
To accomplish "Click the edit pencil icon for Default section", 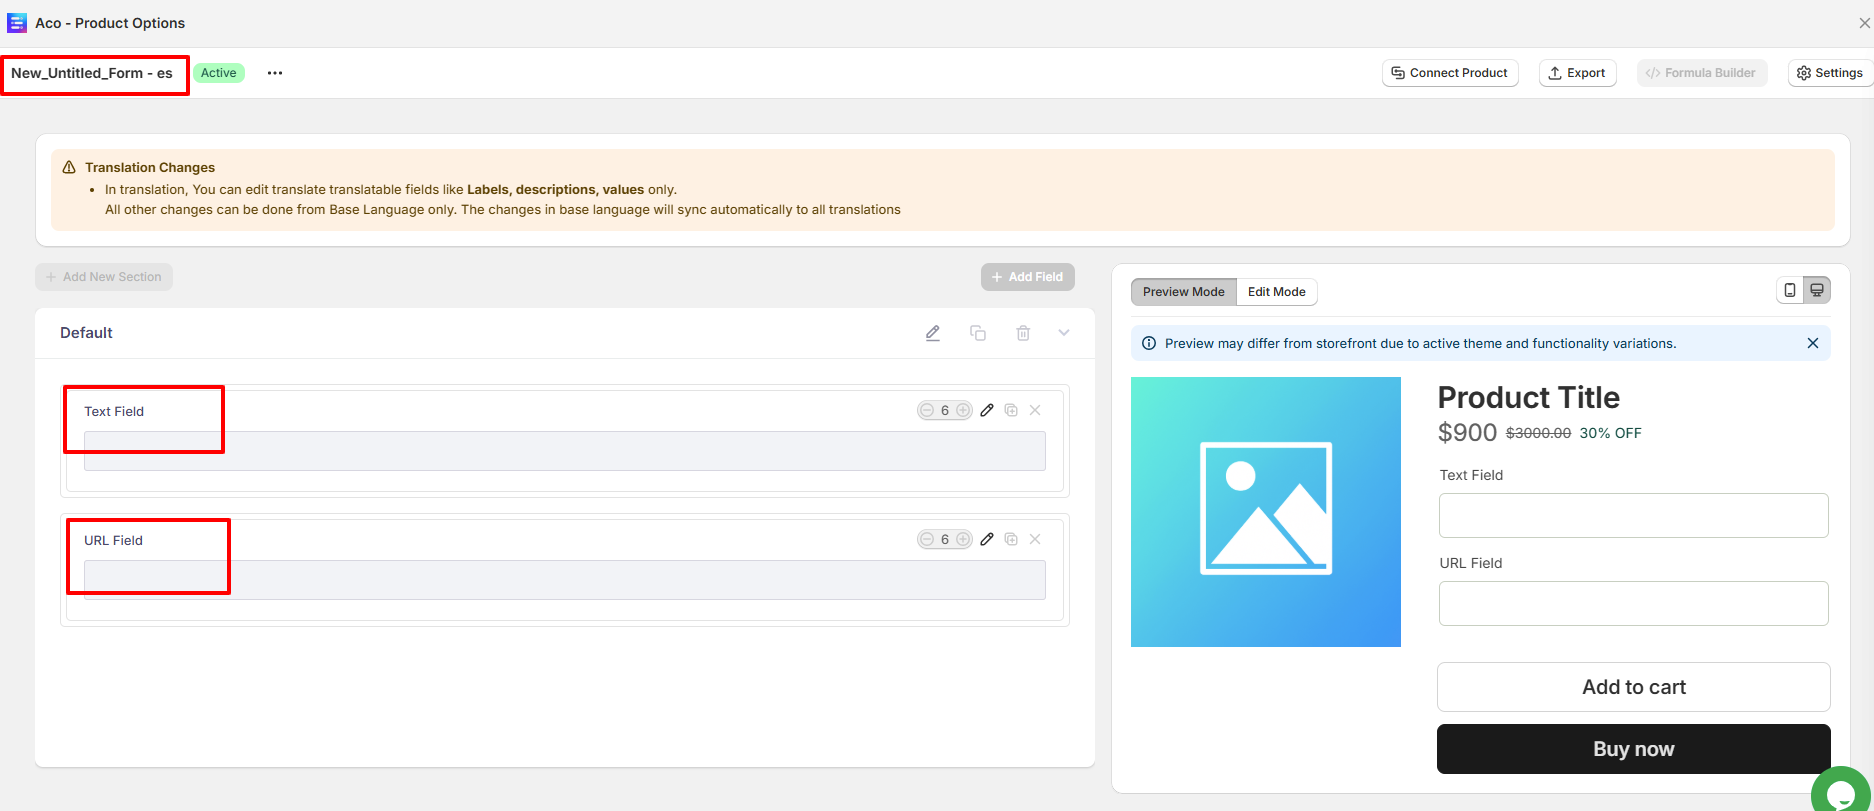I will [x=932, y=333].
